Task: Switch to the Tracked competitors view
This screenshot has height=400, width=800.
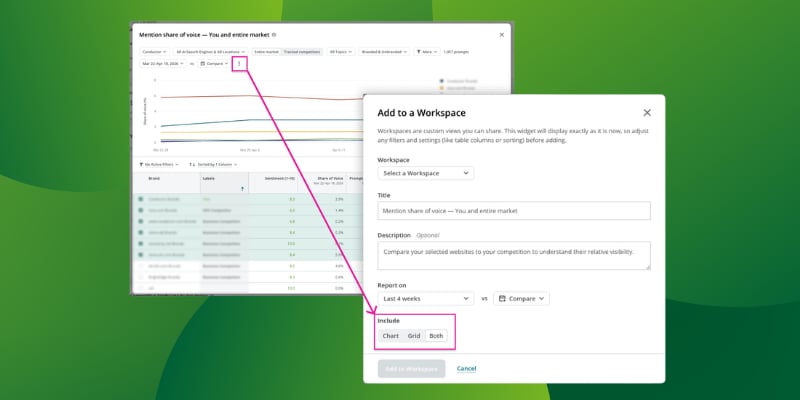Action: point(302,52)
